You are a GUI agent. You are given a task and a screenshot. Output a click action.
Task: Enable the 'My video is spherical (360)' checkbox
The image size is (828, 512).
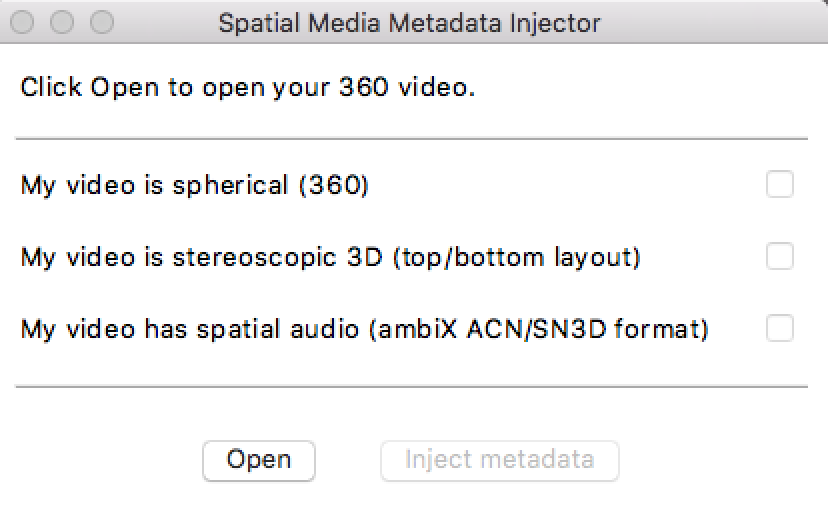779,184
